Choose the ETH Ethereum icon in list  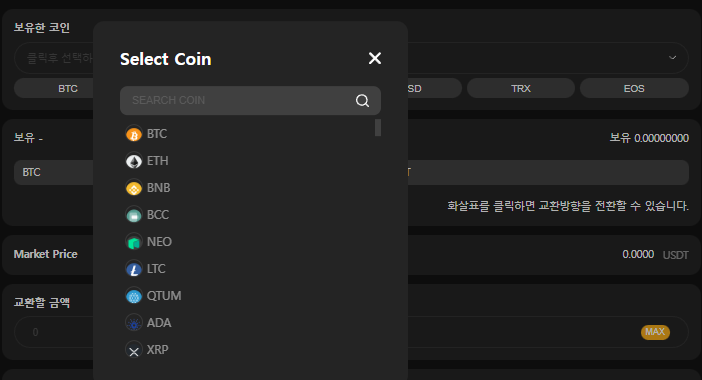(133, 161)
